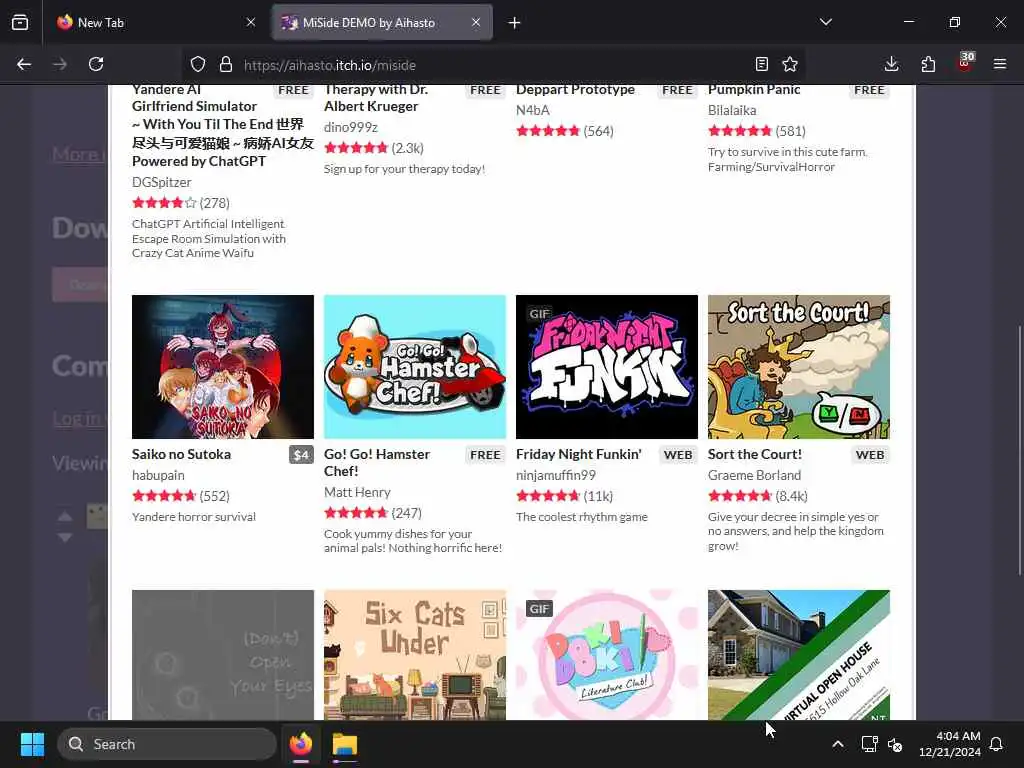Click the Pumpkin Panic title
1024x768 pixels.
click(754, 89)
